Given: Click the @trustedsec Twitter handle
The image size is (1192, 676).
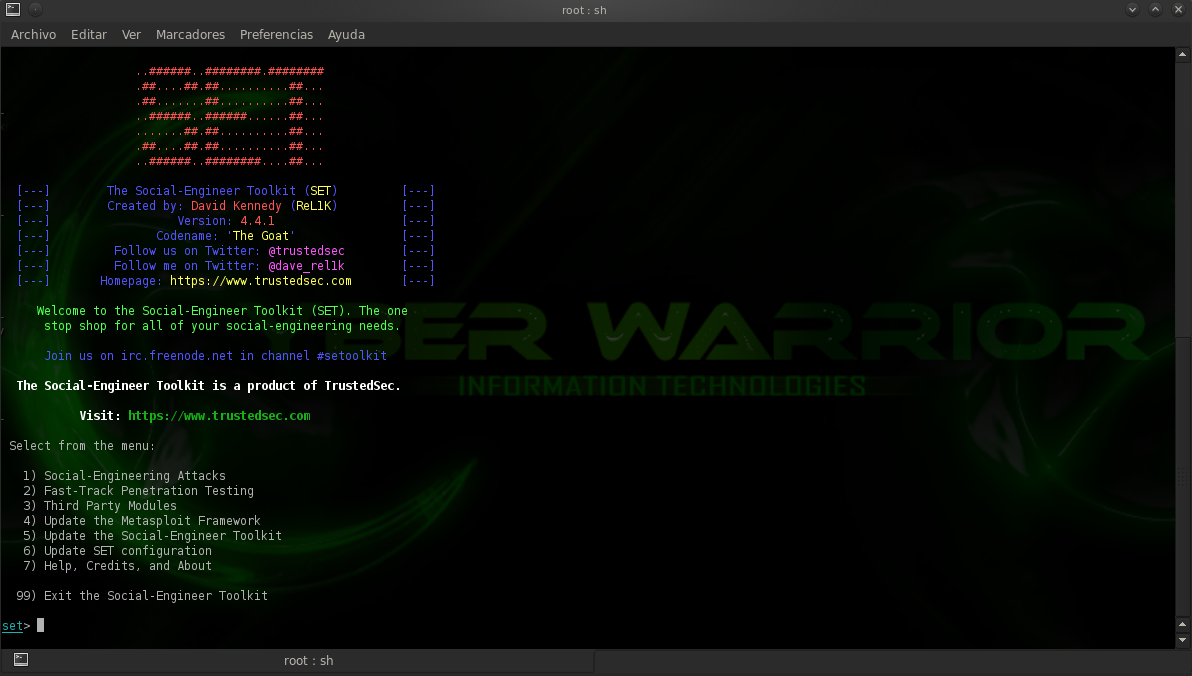Looking at the screenshot, I should [x=306, y=251].
